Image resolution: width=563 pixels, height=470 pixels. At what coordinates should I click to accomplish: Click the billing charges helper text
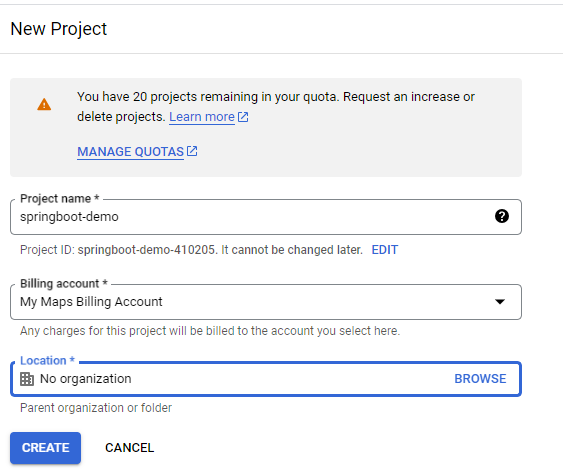click(x=210, y=331)
